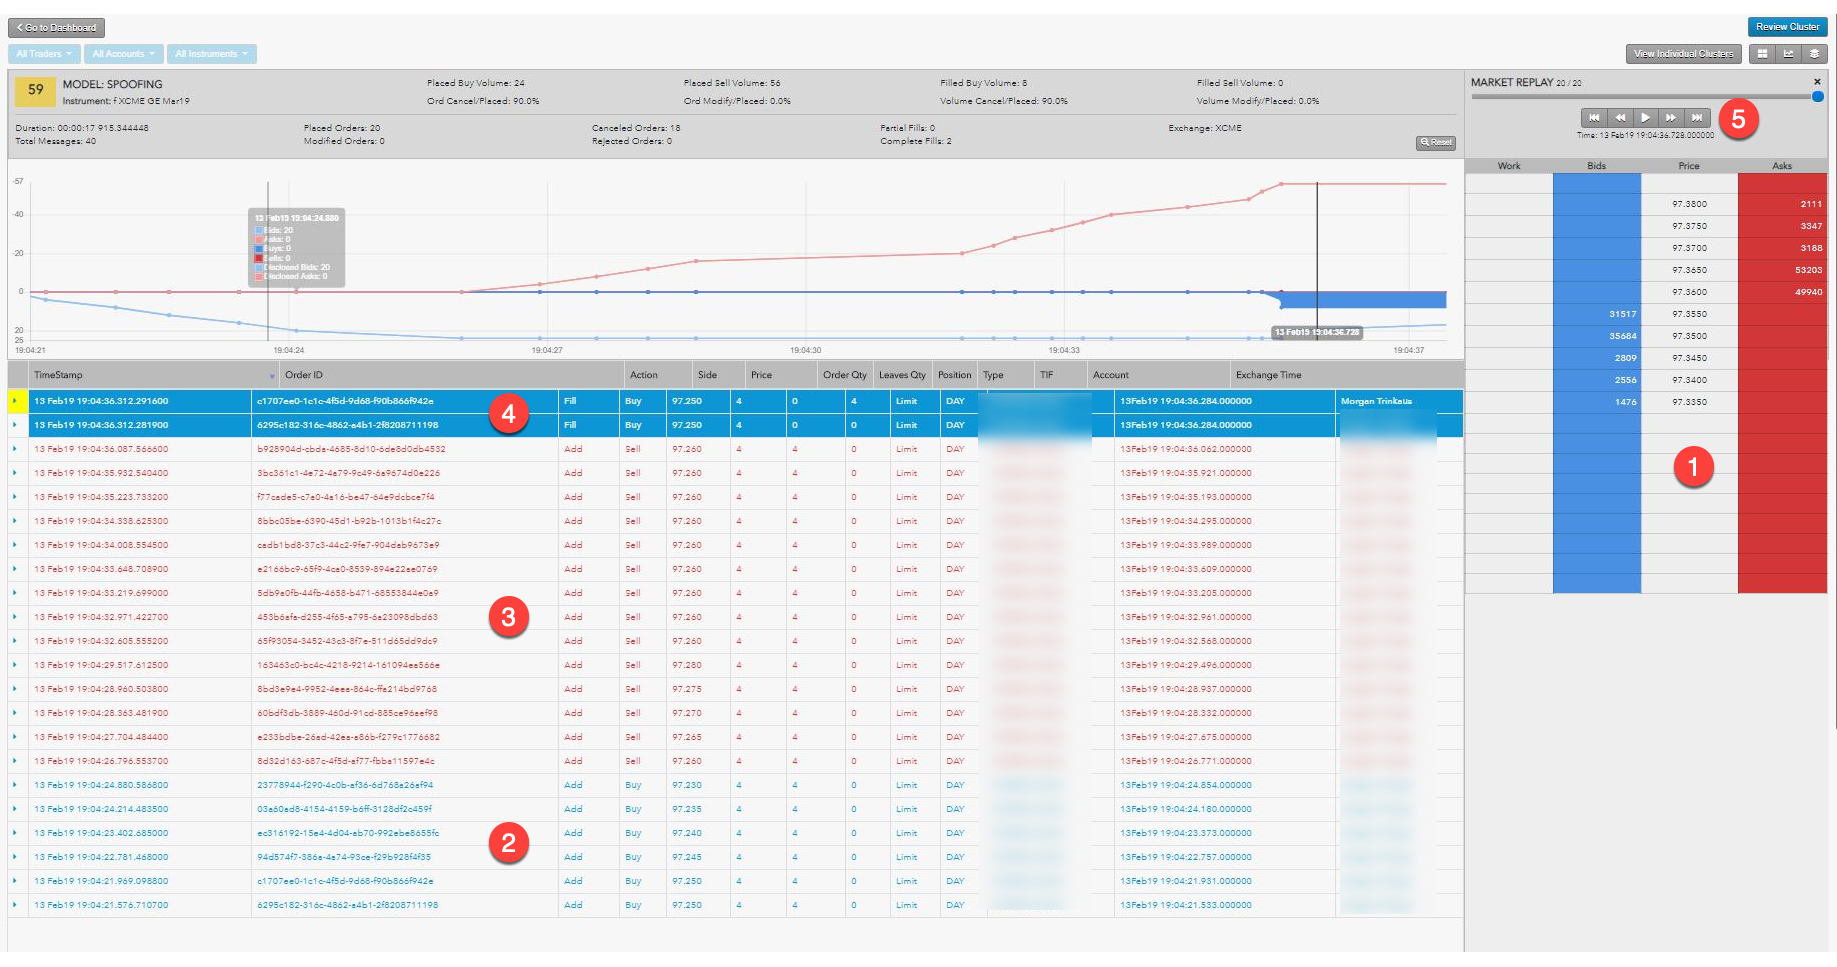
Task: Click the fast-forward button in Market Replay
Action: [x=1671, y=117]
